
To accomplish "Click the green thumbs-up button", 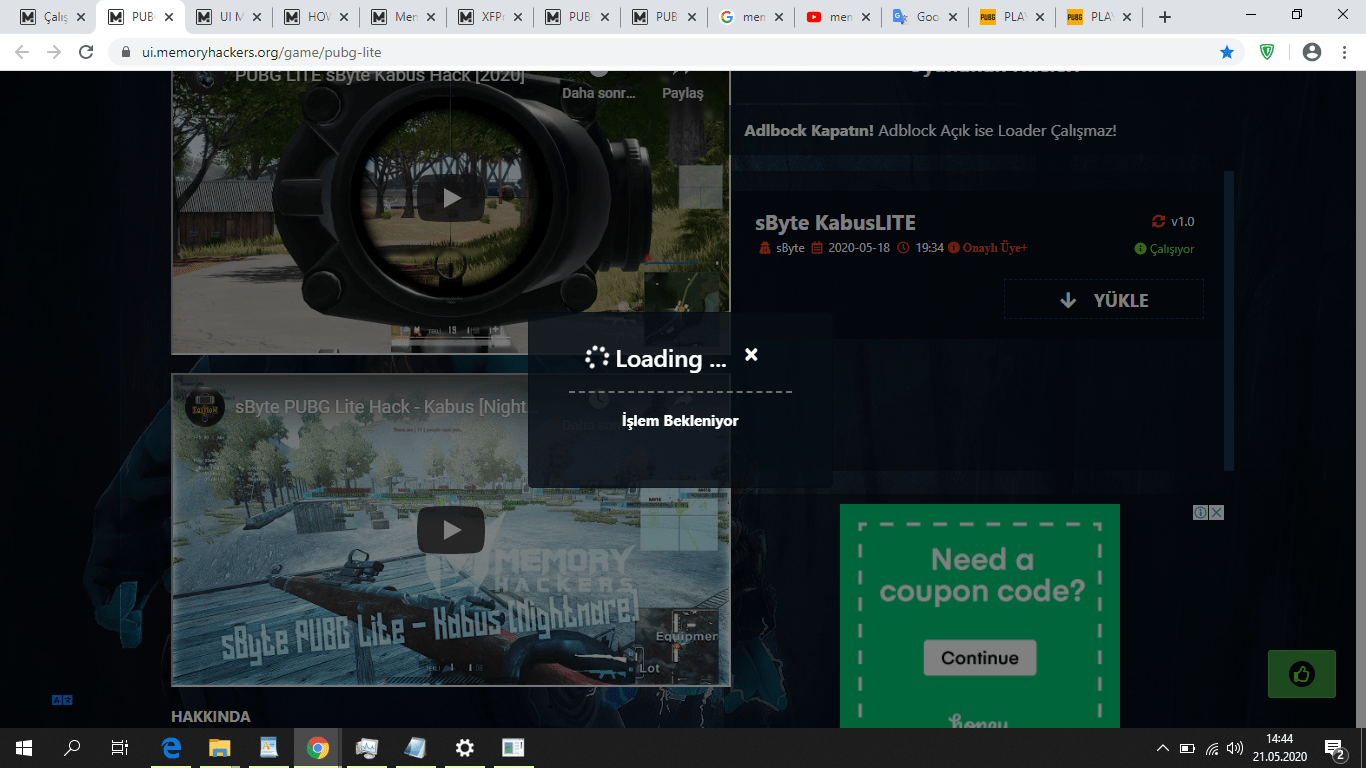I will pyautogui.click(x=1301, y=674).
